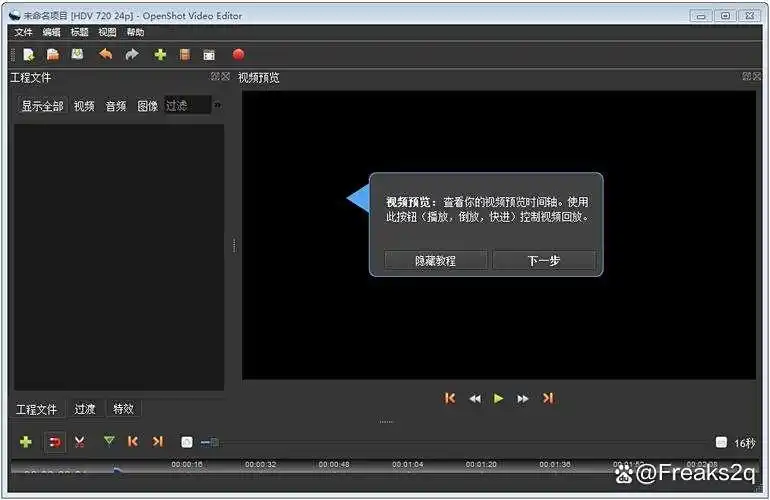
Task: Play the video with the preview play button
Action: coord(498,398)
